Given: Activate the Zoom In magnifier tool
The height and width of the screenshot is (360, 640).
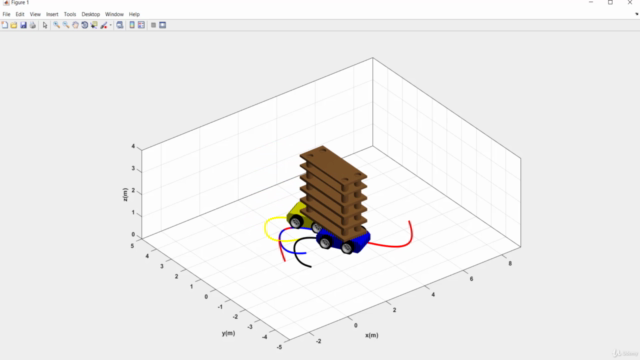Looking at the screenshot, I should click(x=56, y=25).
